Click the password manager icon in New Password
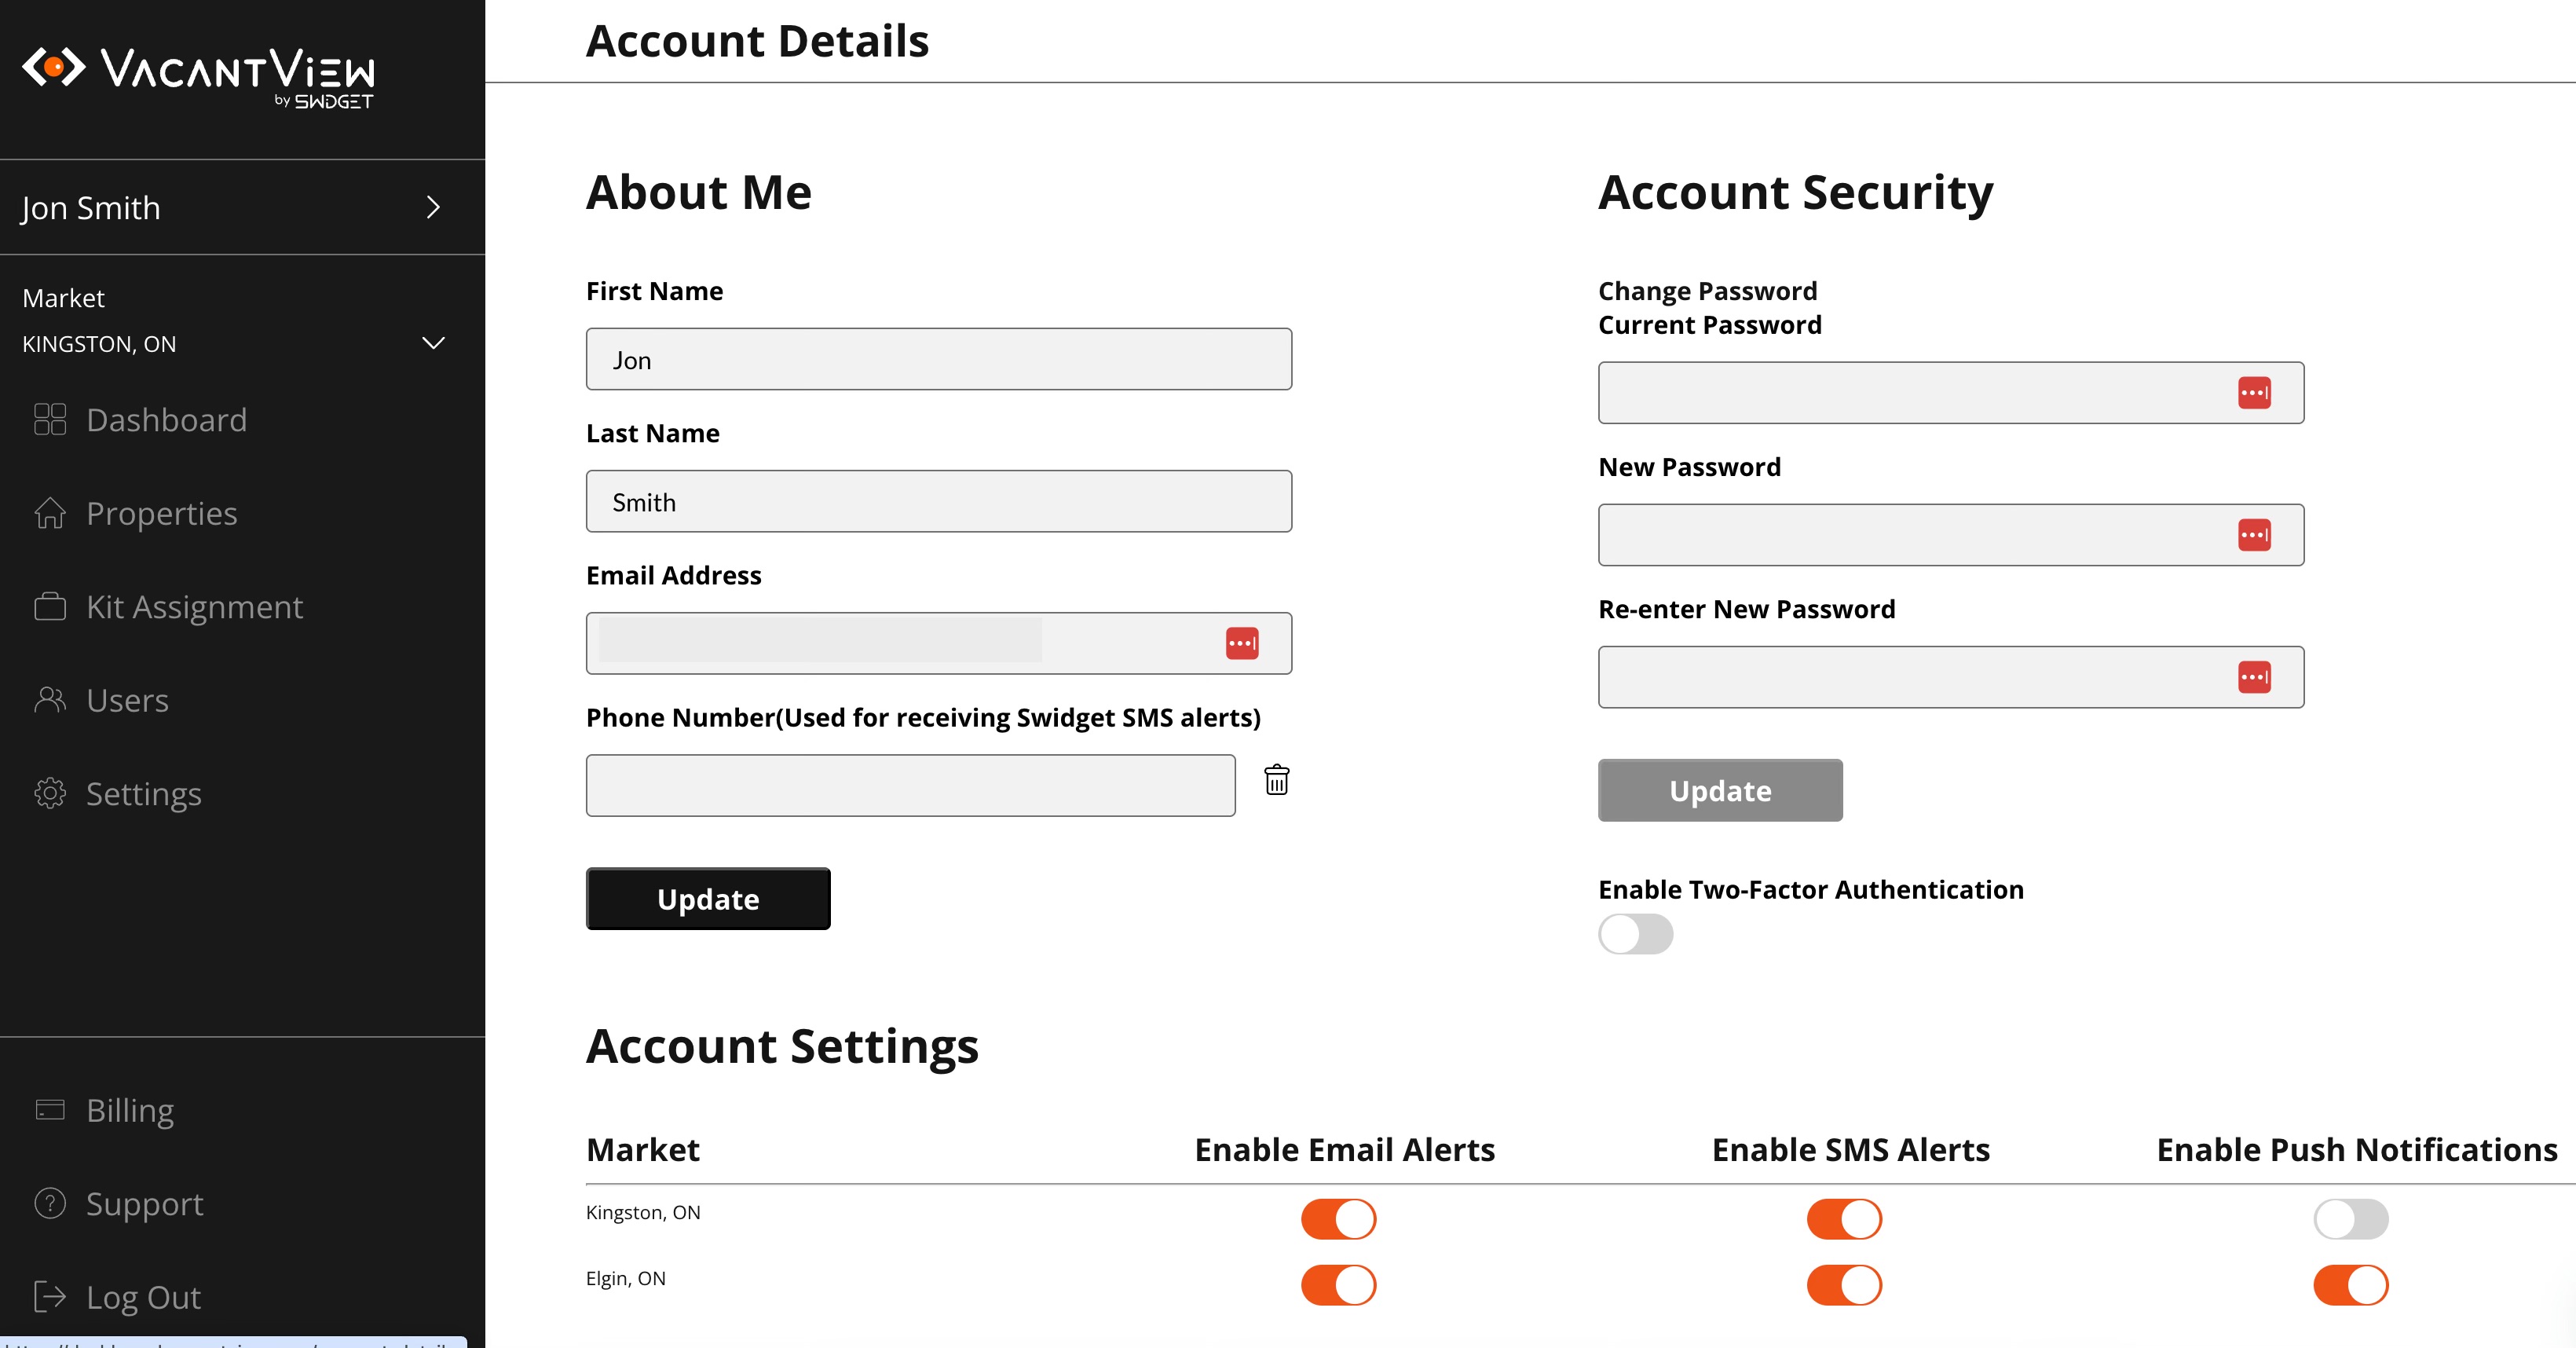Screen dimensions: 2576x1348 click(2254, 535)
